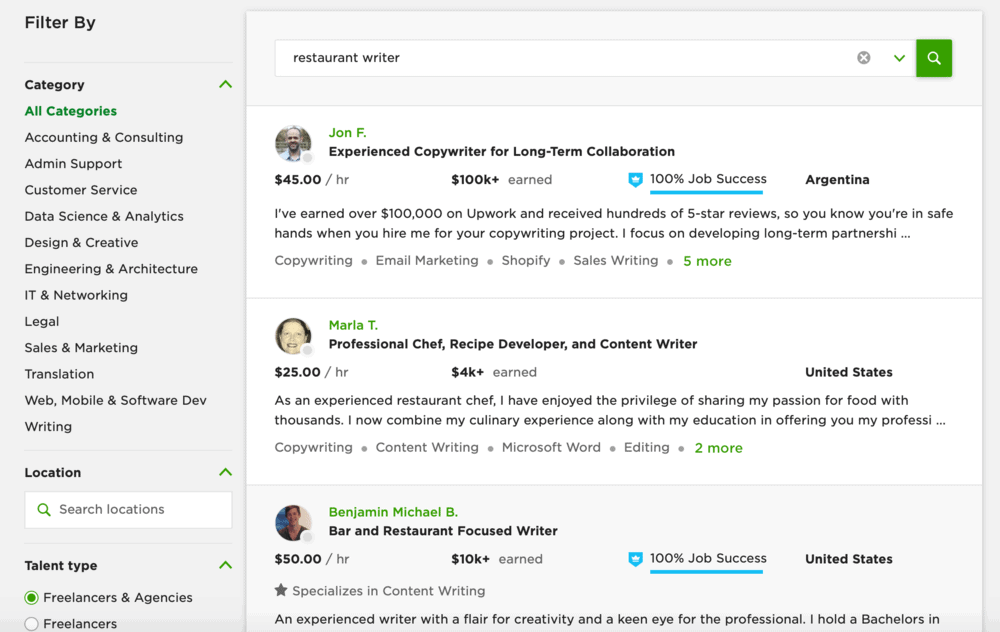The width and height of the screenshot is (1000, 632).
Task: Clear the search query with the X icon
Action: coord(863,57)
